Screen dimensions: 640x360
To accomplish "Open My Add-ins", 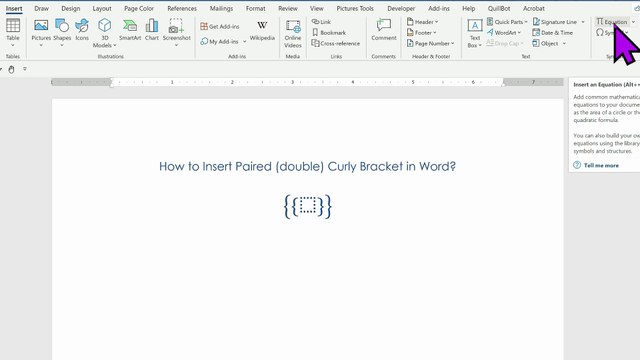I will click(219, 41).
